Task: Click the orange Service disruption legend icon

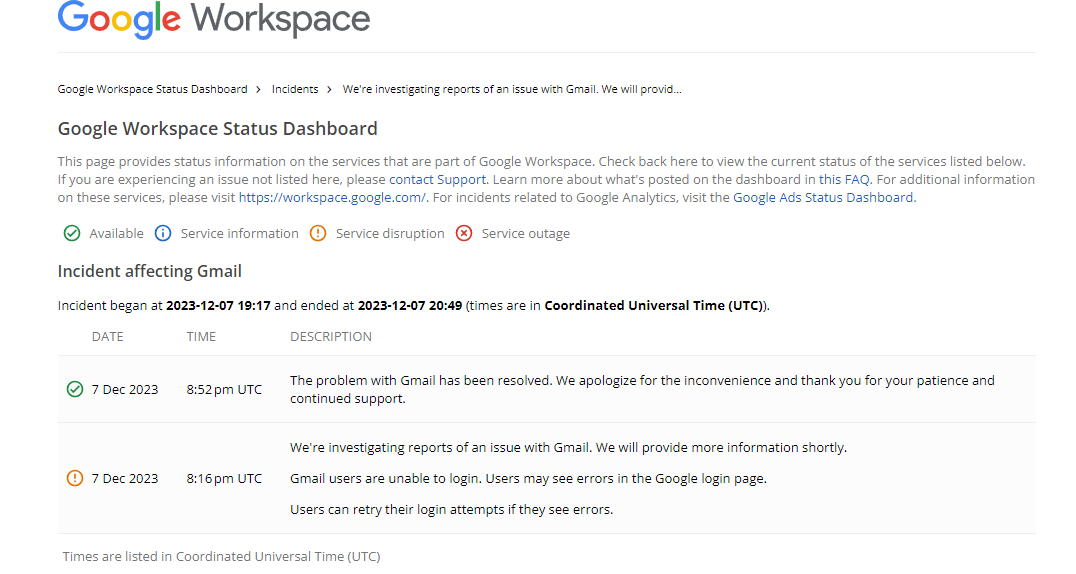Action: (x=318, y=233)
